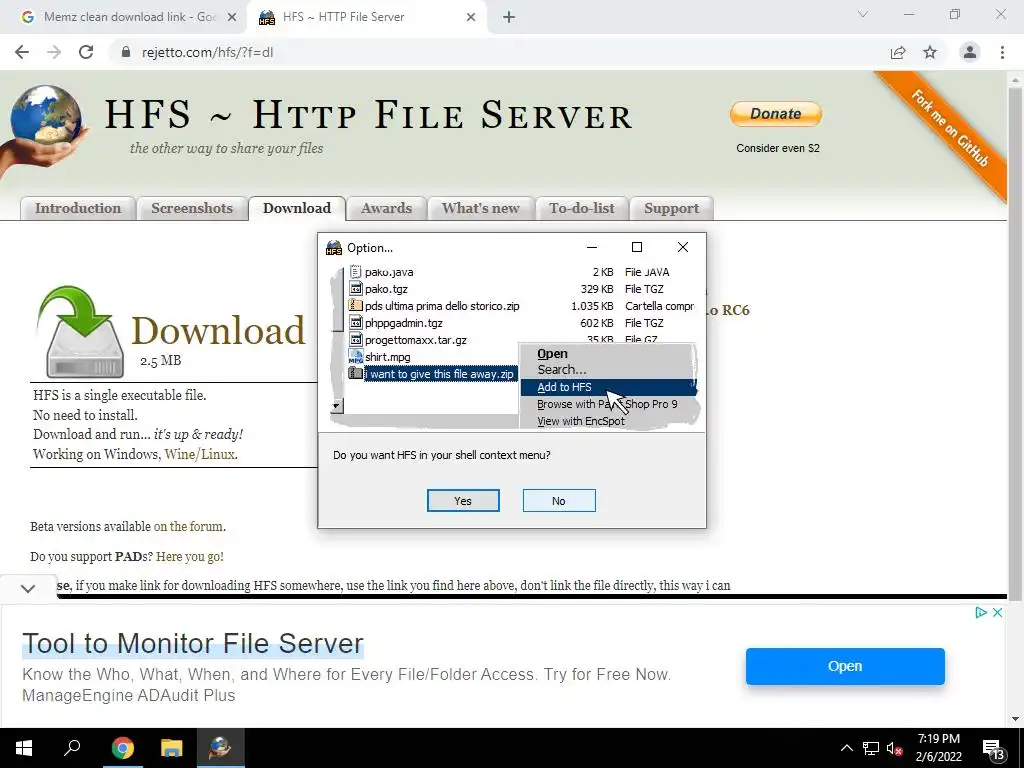The image size is (1024, 768).
Task: Open the tab search chevron
Action: tap(863, 14)
